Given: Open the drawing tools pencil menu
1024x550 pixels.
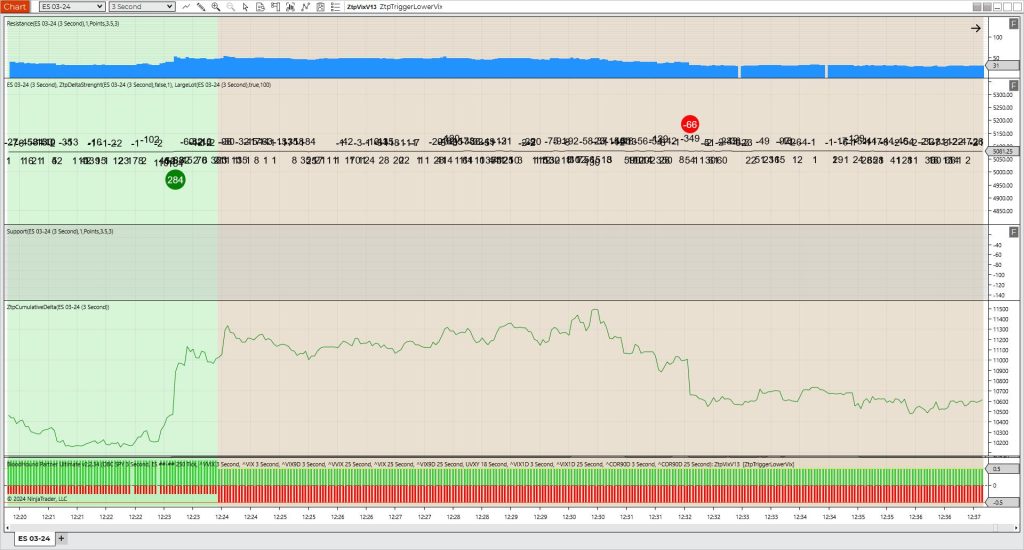Looking at the screenshot, I should pos(201,7).
